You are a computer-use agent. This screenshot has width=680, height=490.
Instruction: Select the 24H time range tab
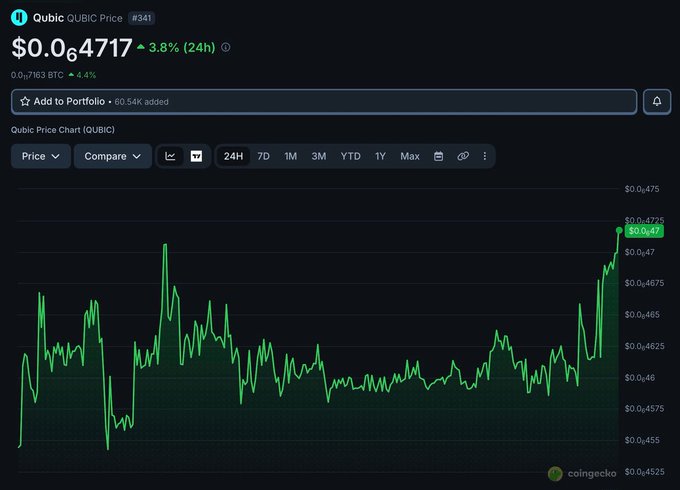point(233,156)
